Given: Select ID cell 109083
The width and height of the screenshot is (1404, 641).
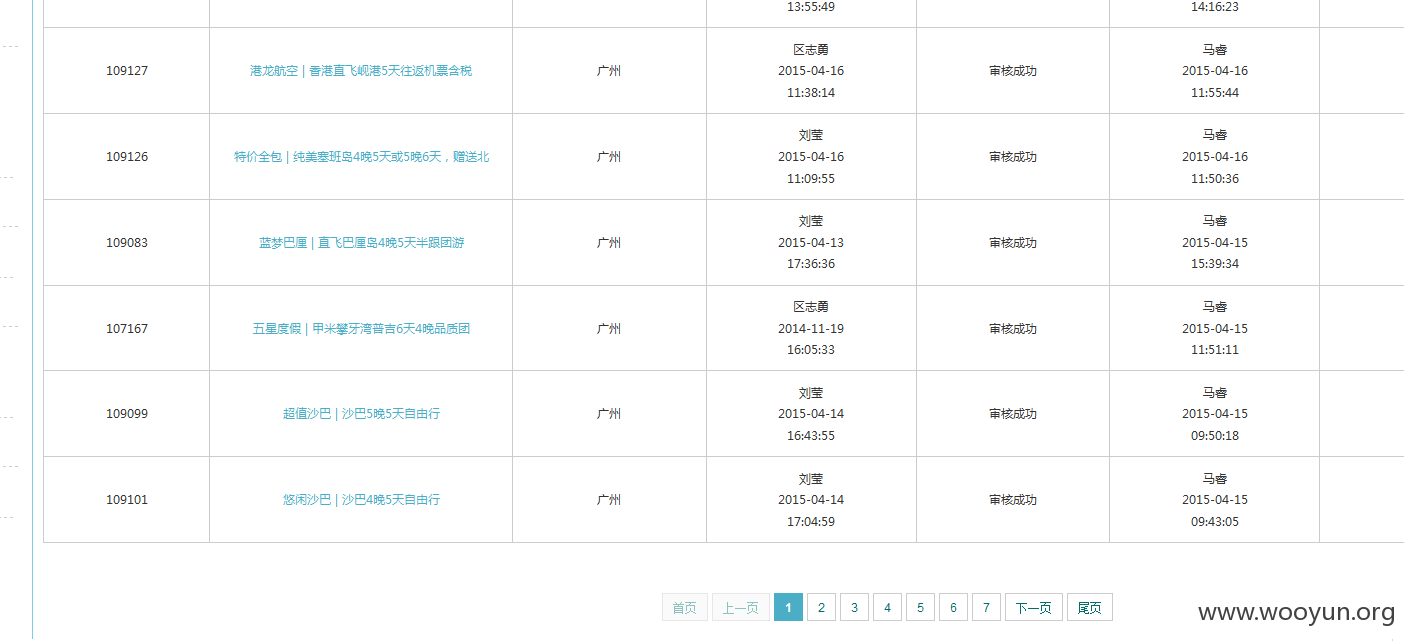Looking at the screenshot, I should coord(127,243).
